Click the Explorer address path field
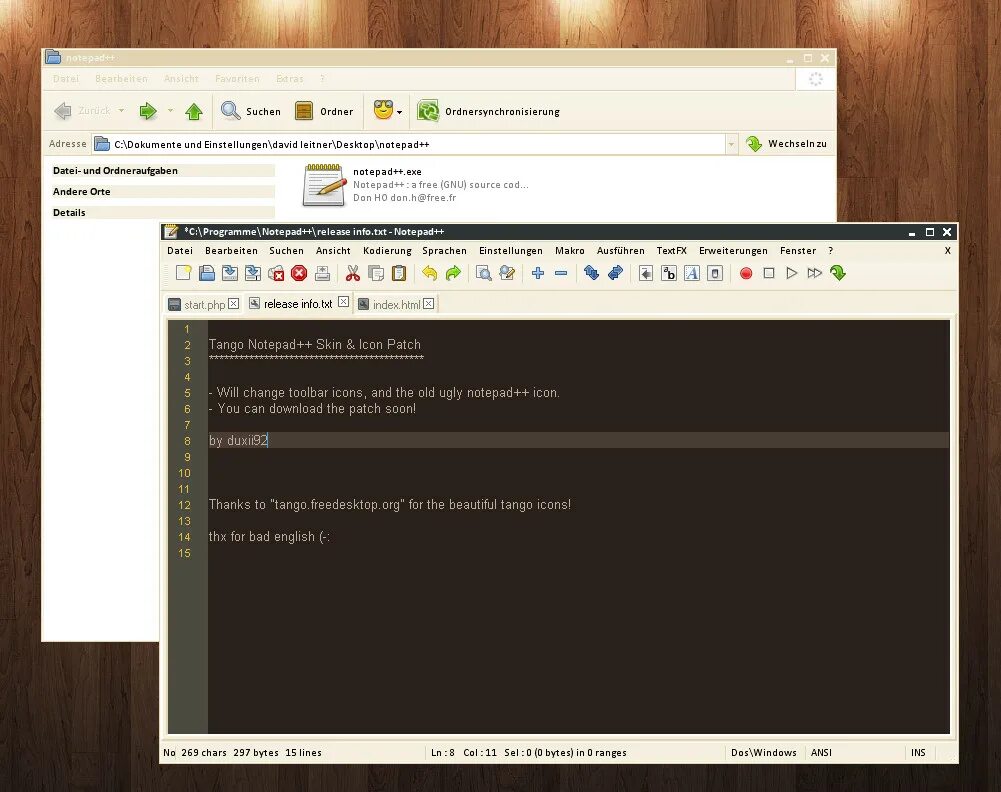This screenshot has width=1001, height=792. (409, 144)
